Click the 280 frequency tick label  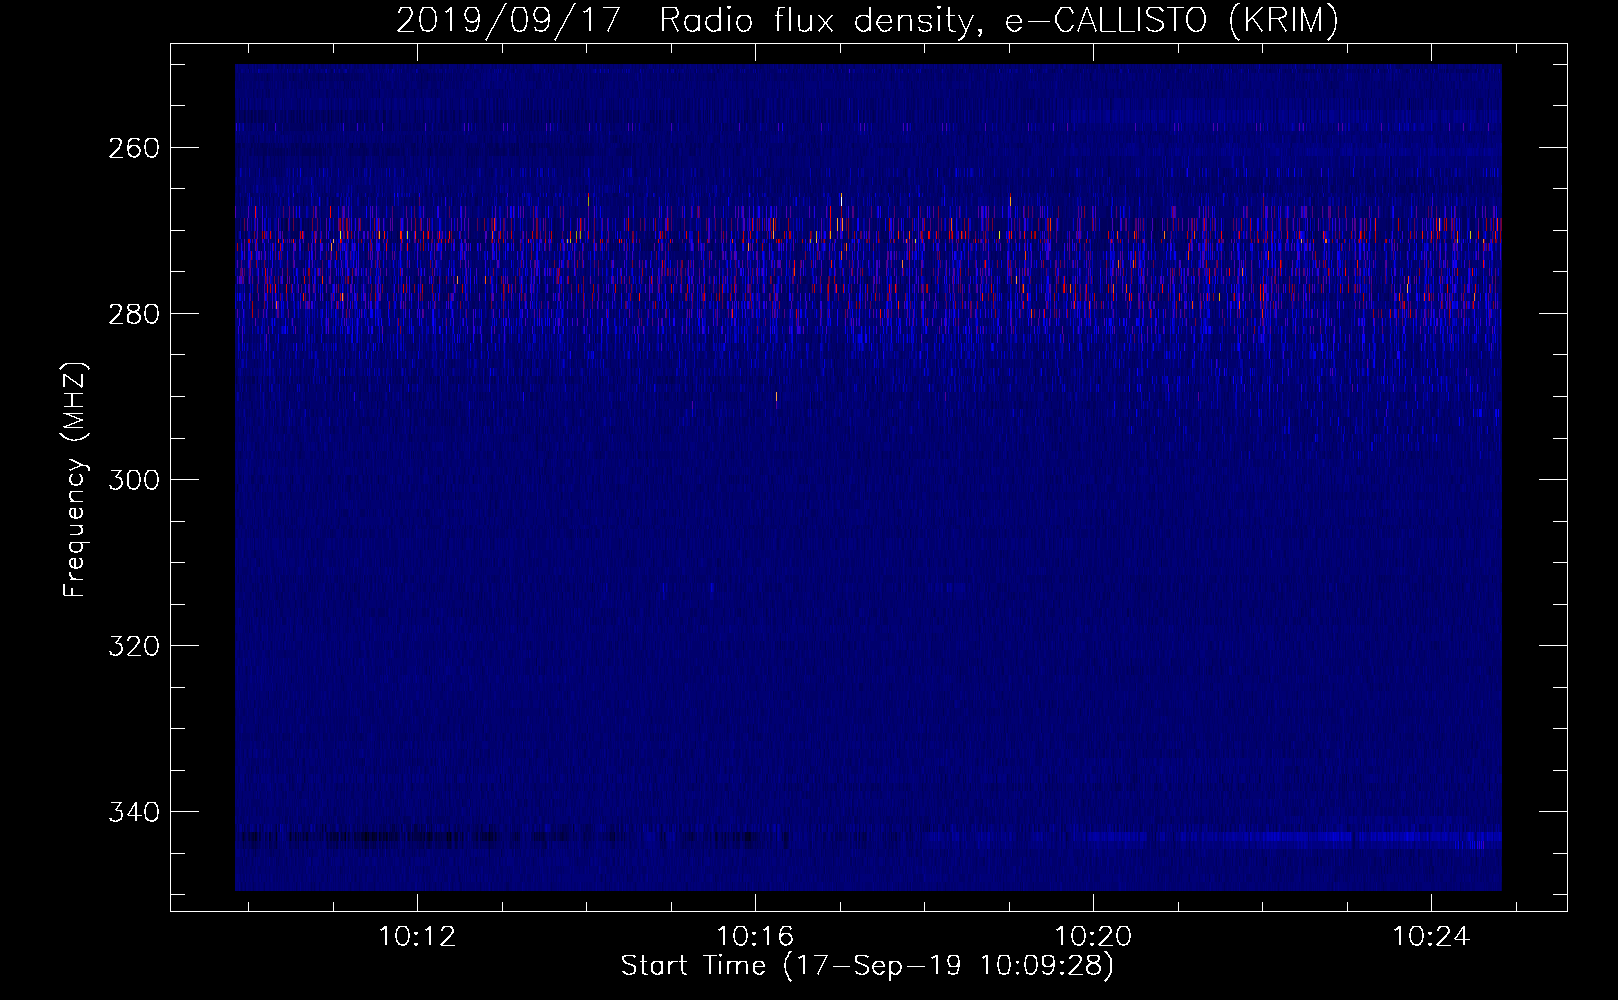(x=133, y=314)
